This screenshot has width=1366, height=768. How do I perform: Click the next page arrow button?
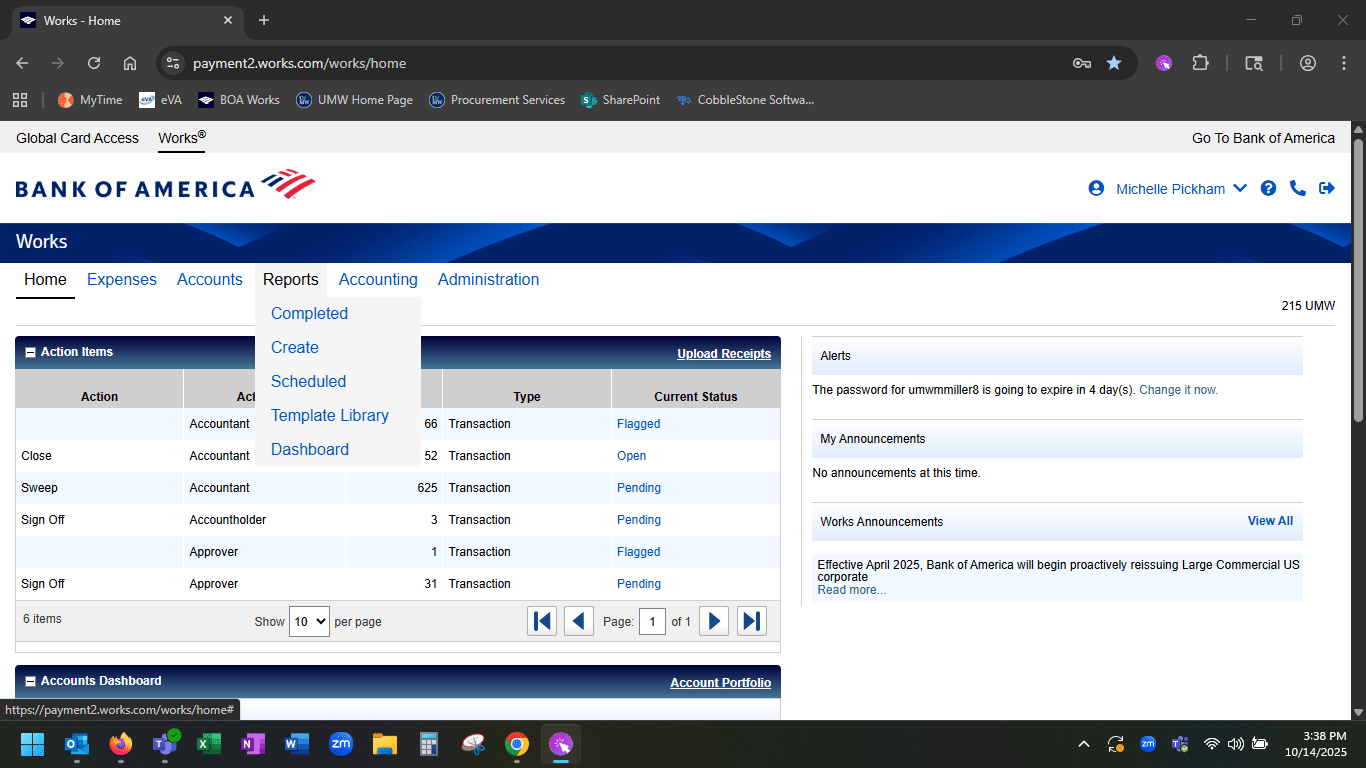[713, 621]
